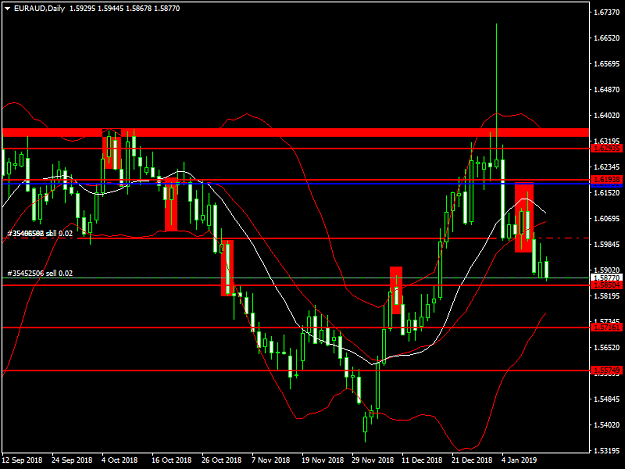The image size is (625, 469).
Task: Click the 26 Oct 2018 date label
Action: coord(222,460)
